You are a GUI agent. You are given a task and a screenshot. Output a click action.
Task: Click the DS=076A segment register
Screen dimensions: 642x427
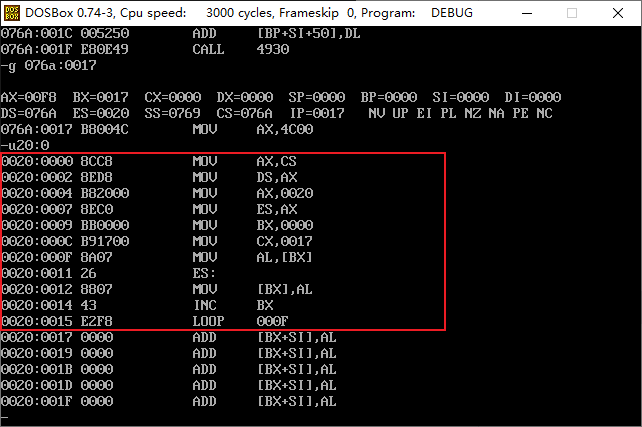click(29, 113)
